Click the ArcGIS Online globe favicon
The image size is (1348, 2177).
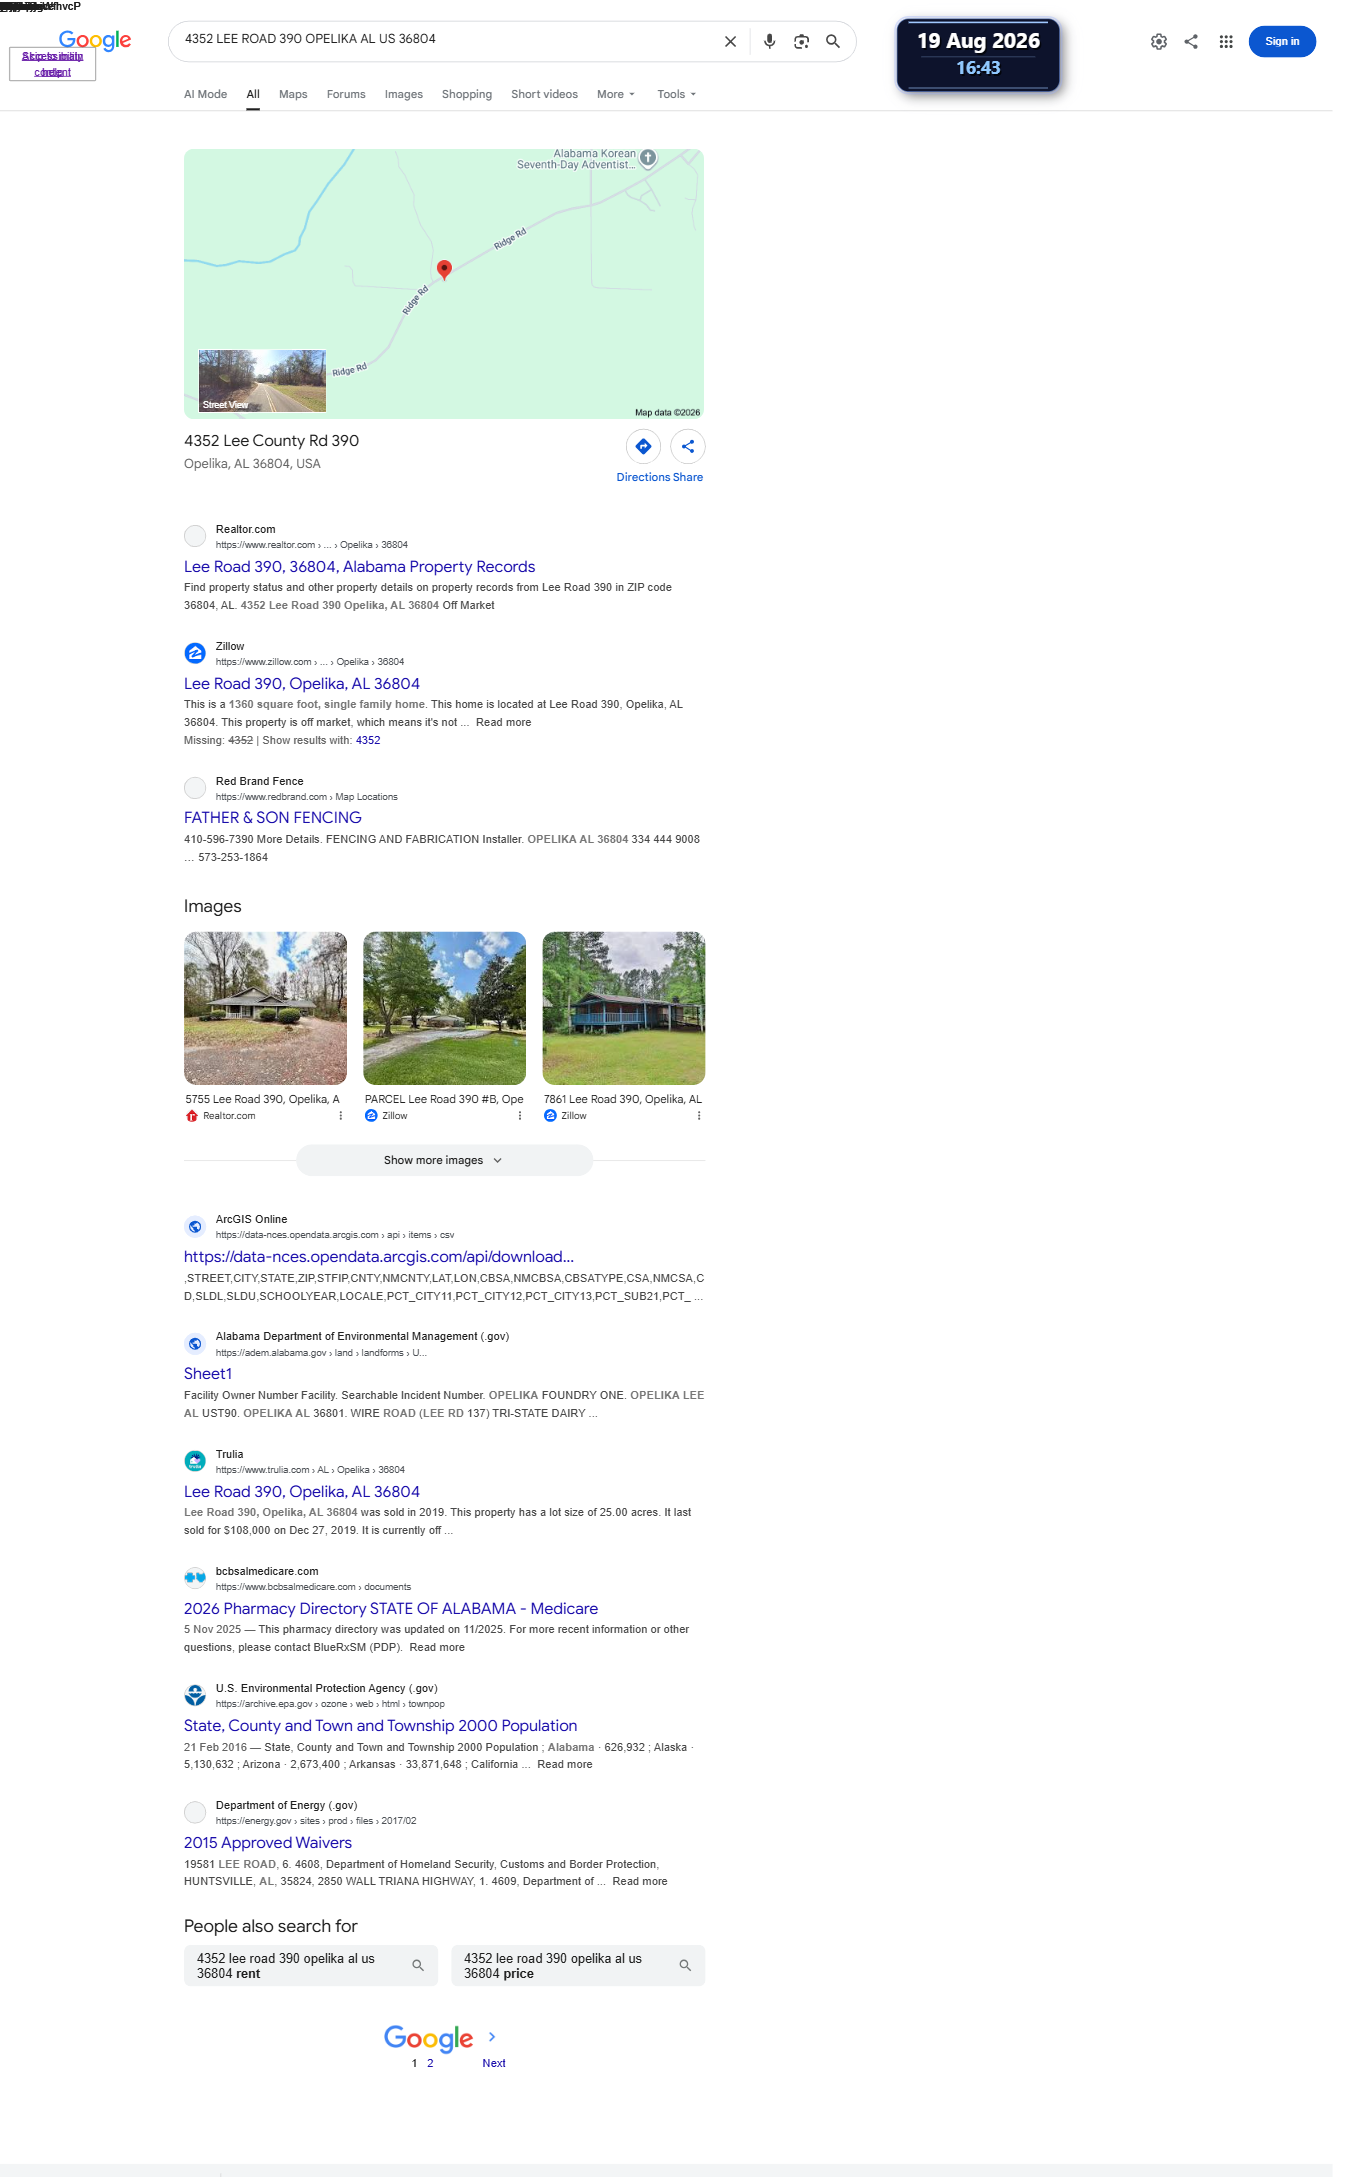(195, 1226)
